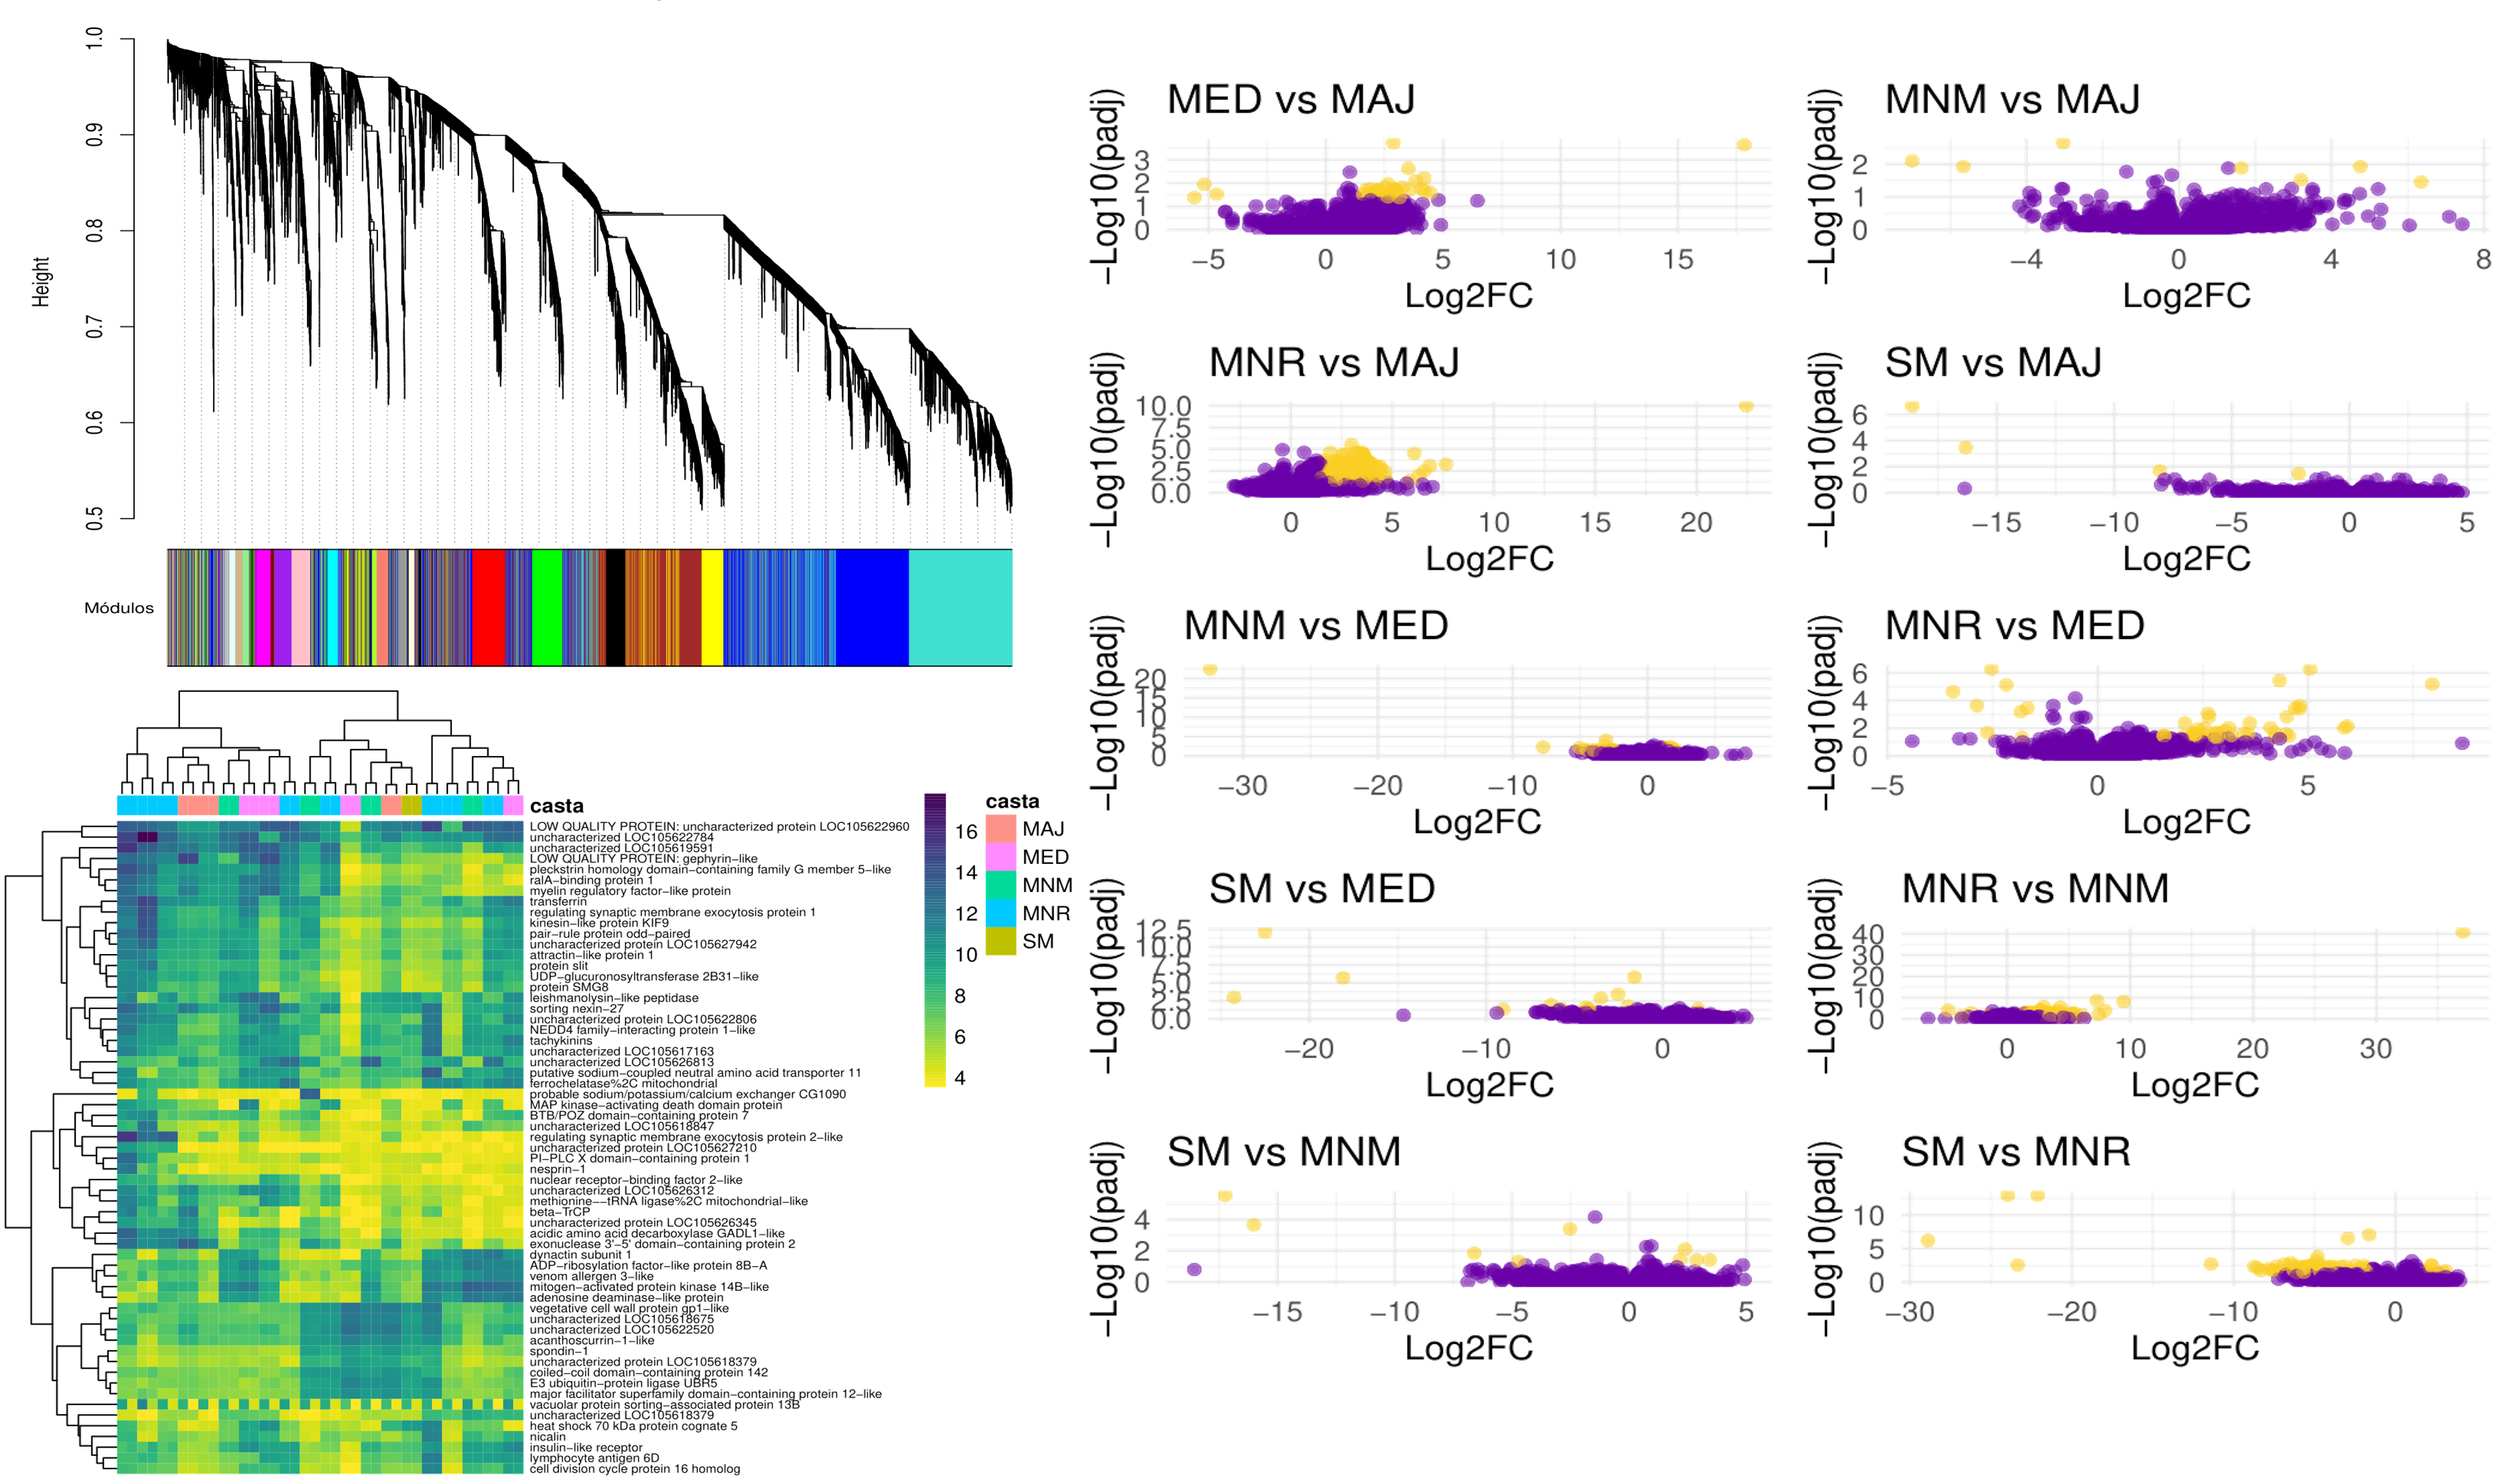2508x1484 pixels.
Task: Click the 'tachykinins' heatmap row label
Action: (x=561, y=1041)
